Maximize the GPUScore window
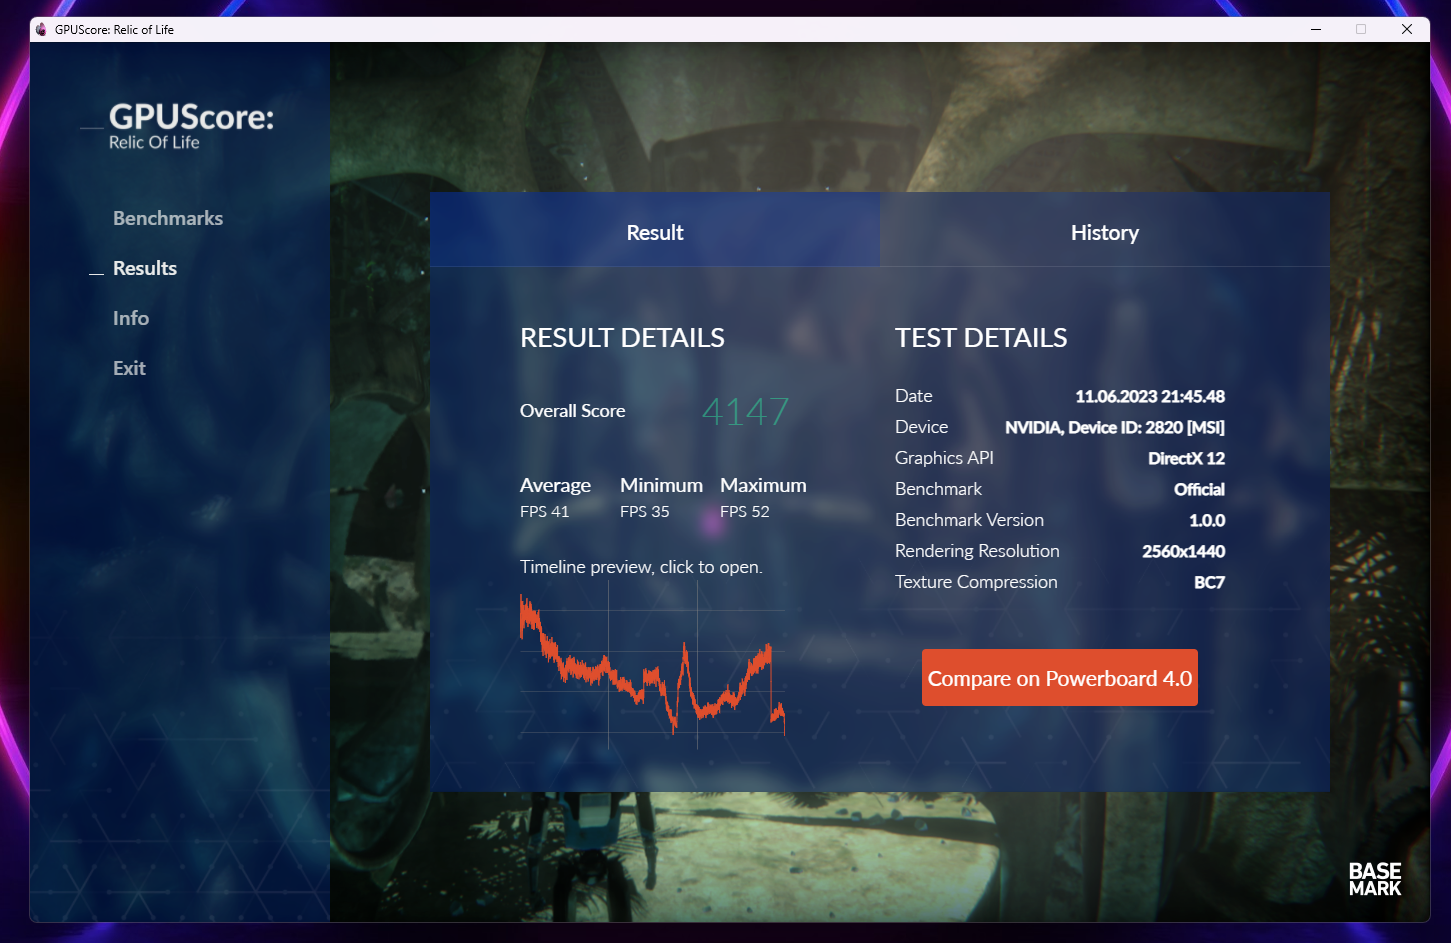1451x943 pixels. 1361,29
